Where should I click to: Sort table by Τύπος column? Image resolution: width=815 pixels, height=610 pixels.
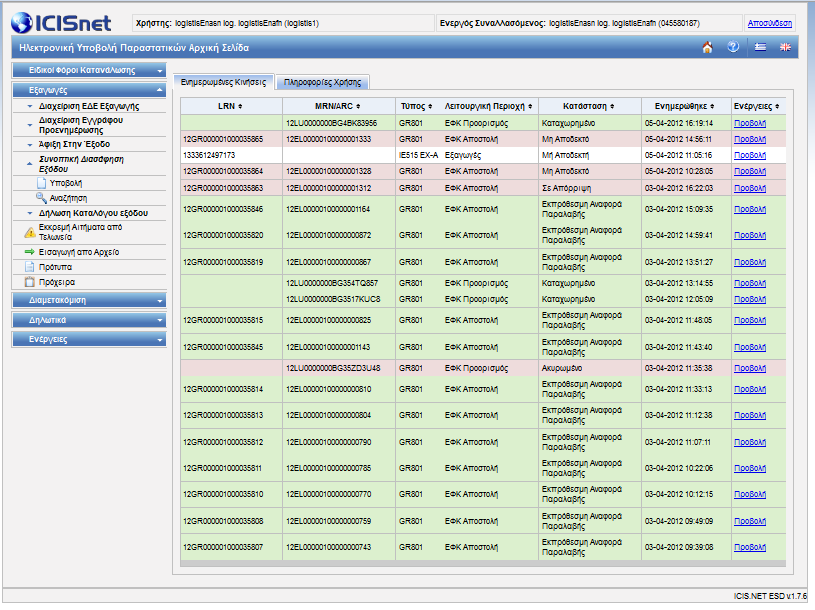(x=416, y=106)
